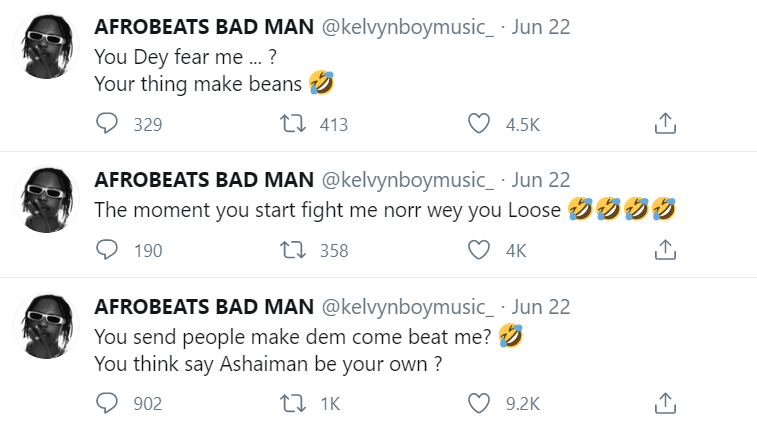Retweet the tweet with 358 retweets

(294, 250)
